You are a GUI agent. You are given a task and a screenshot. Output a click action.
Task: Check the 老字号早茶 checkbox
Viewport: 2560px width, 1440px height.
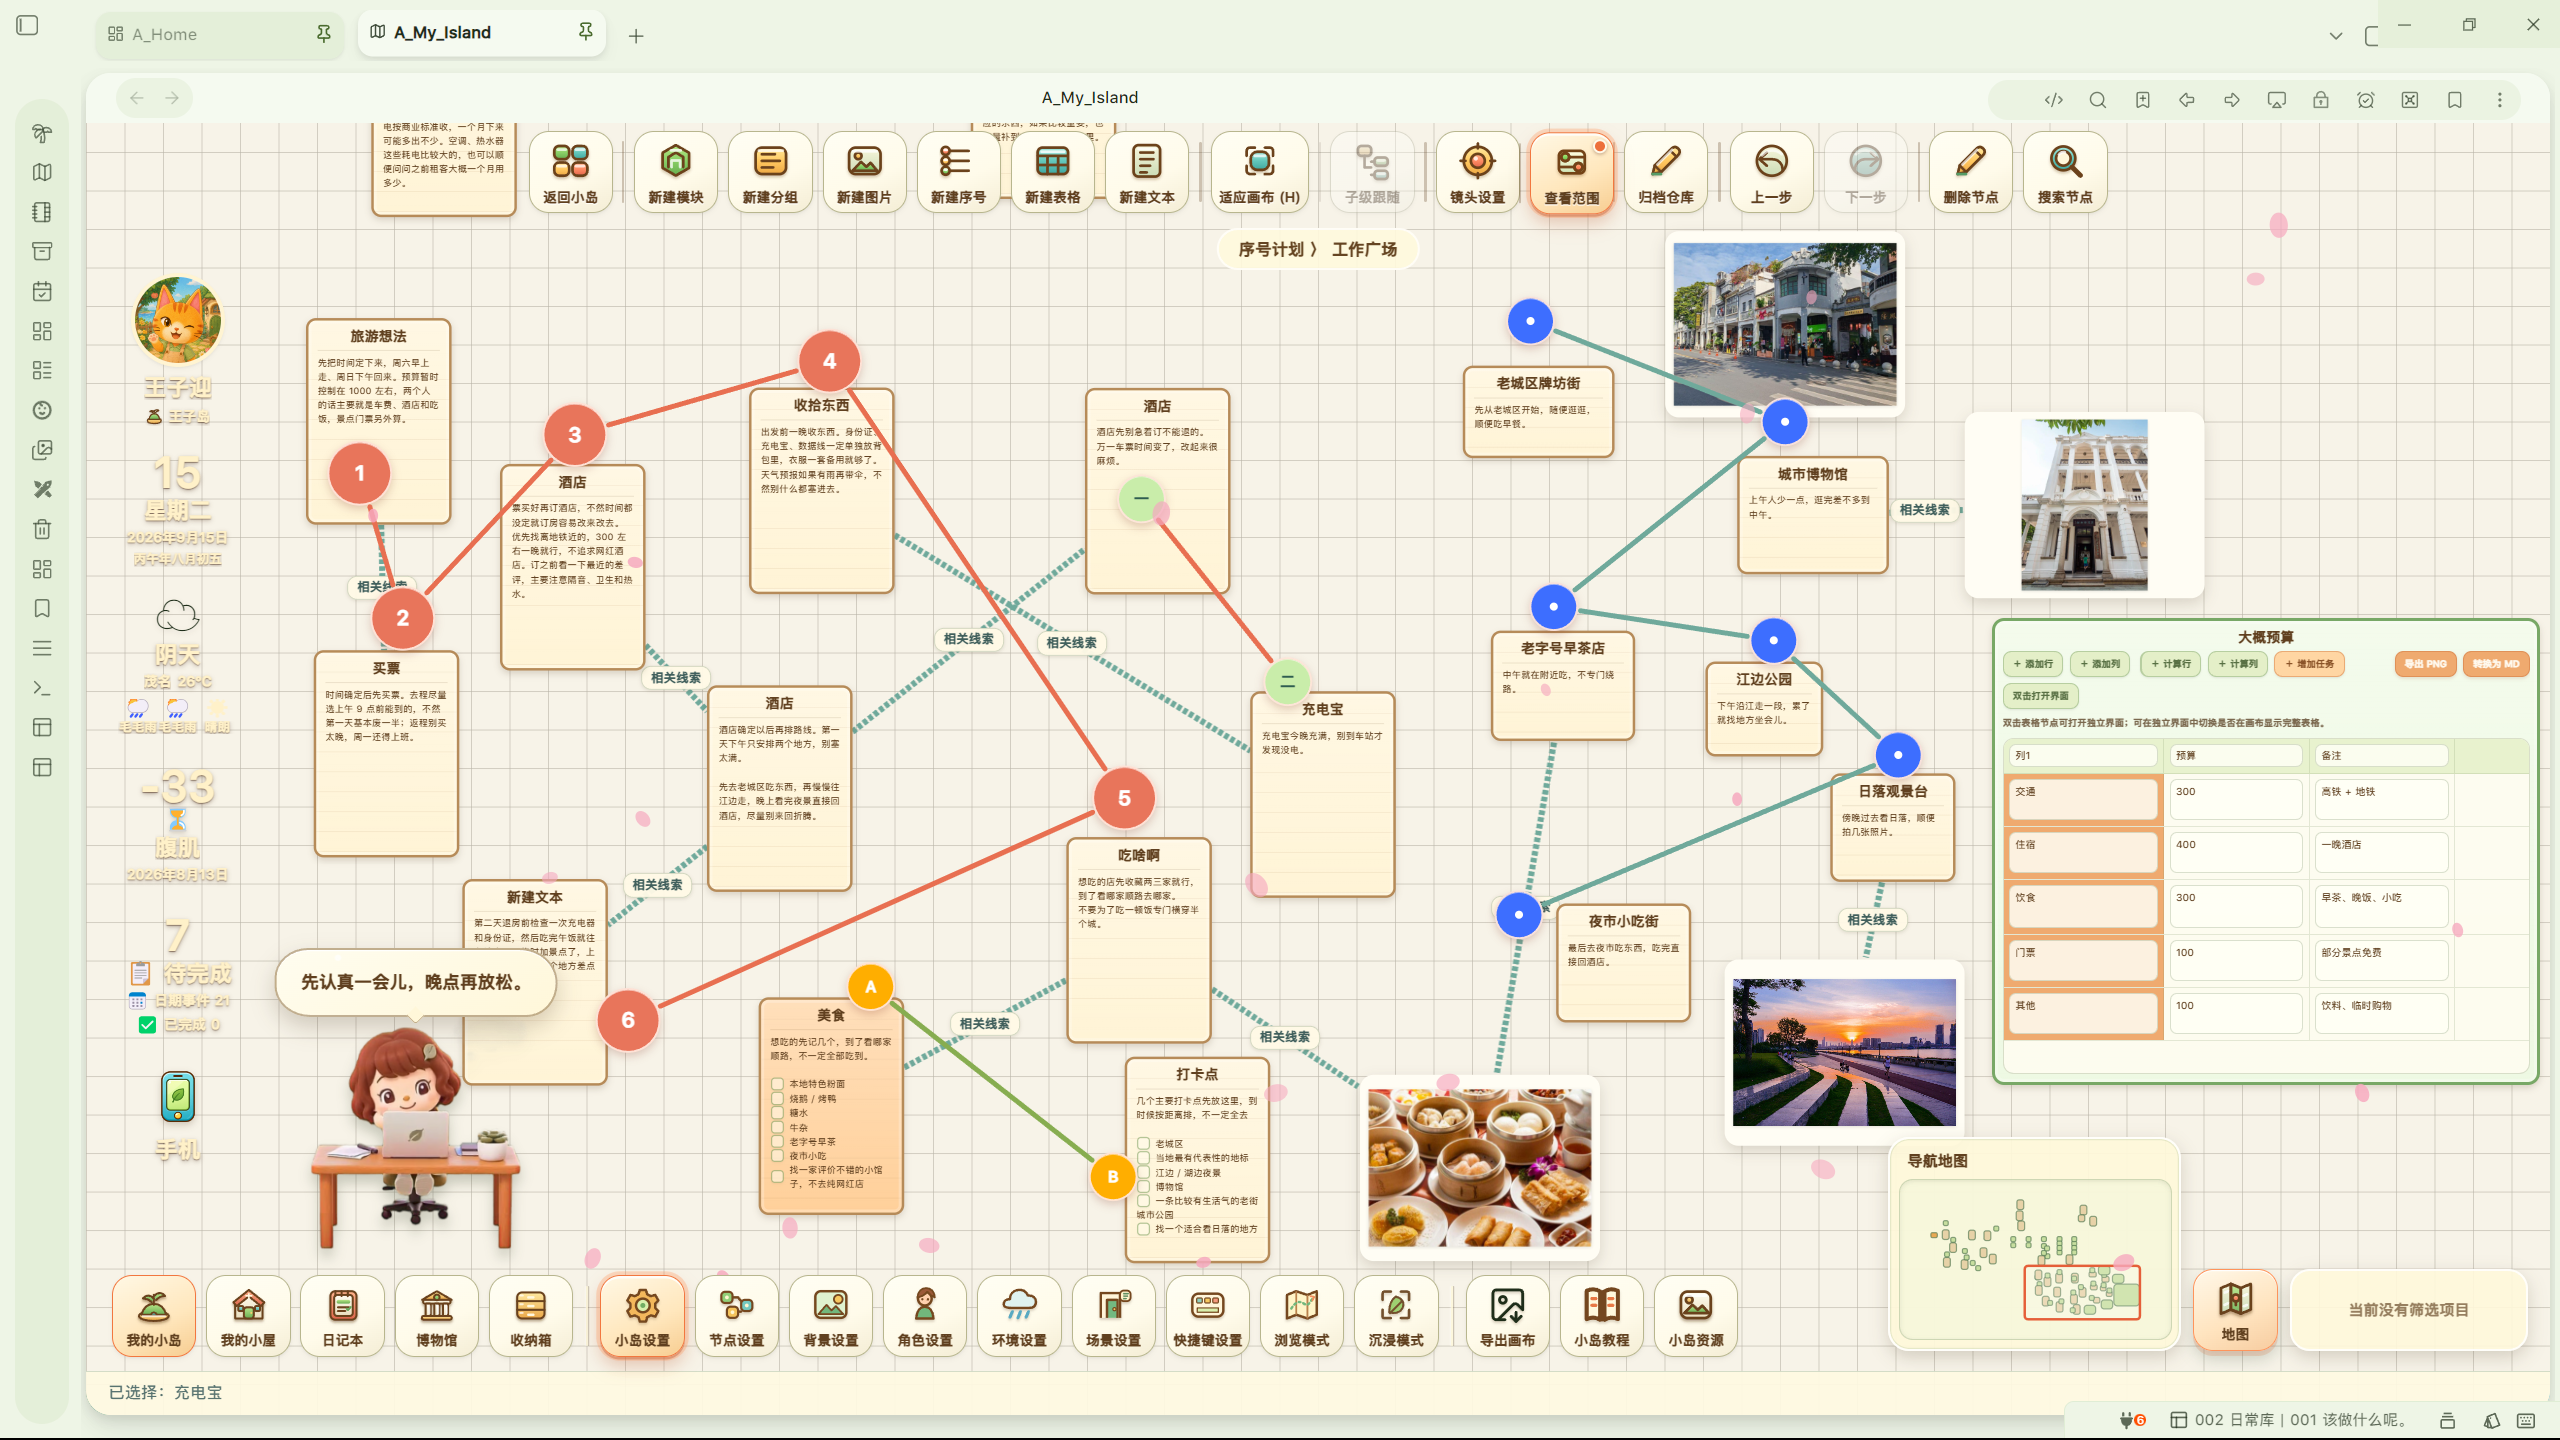click(777, 1141)
